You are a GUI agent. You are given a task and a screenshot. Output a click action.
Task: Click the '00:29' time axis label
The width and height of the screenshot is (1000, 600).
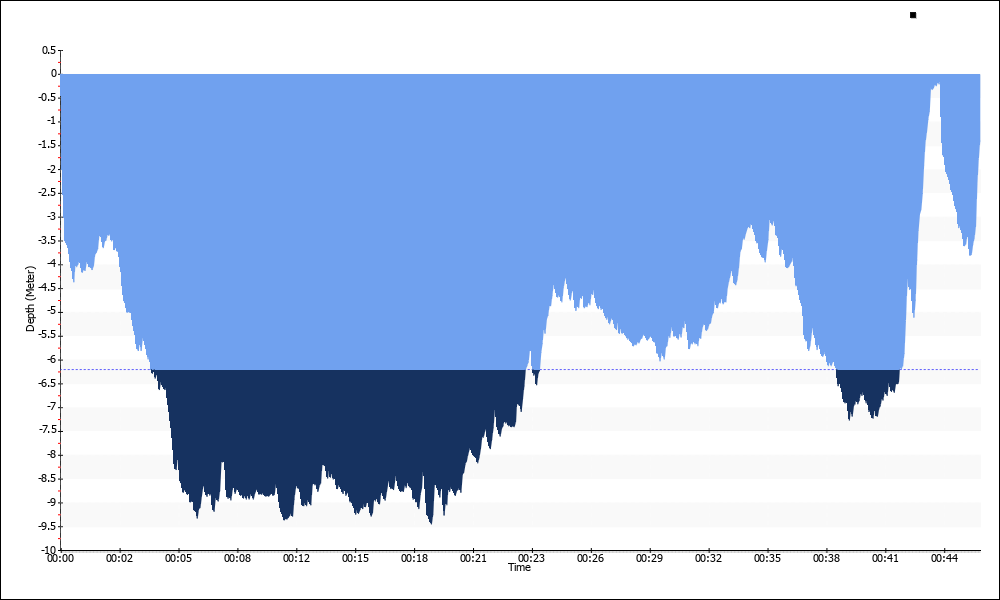point(649,559)
